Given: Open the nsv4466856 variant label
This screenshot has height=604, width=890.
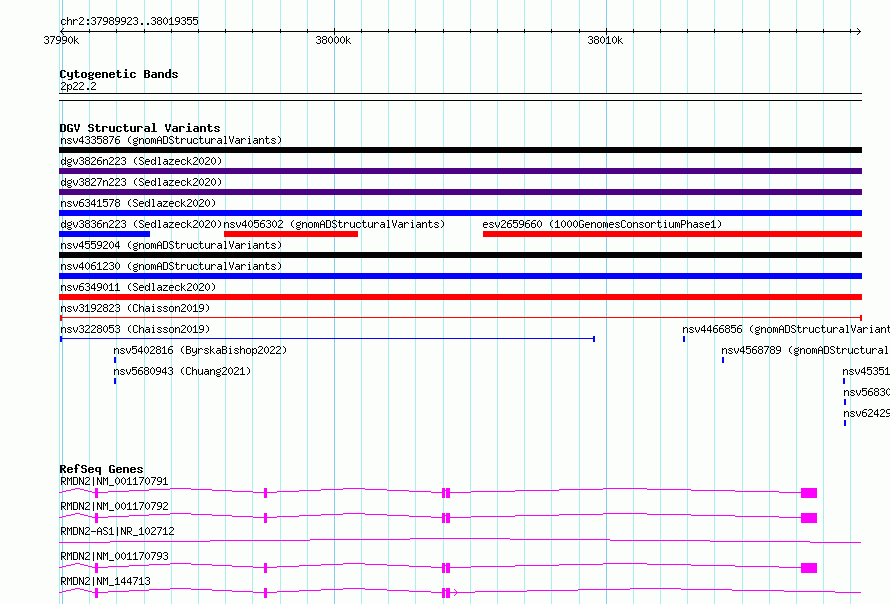Looking at the screenshot, I should pos(786,329).
